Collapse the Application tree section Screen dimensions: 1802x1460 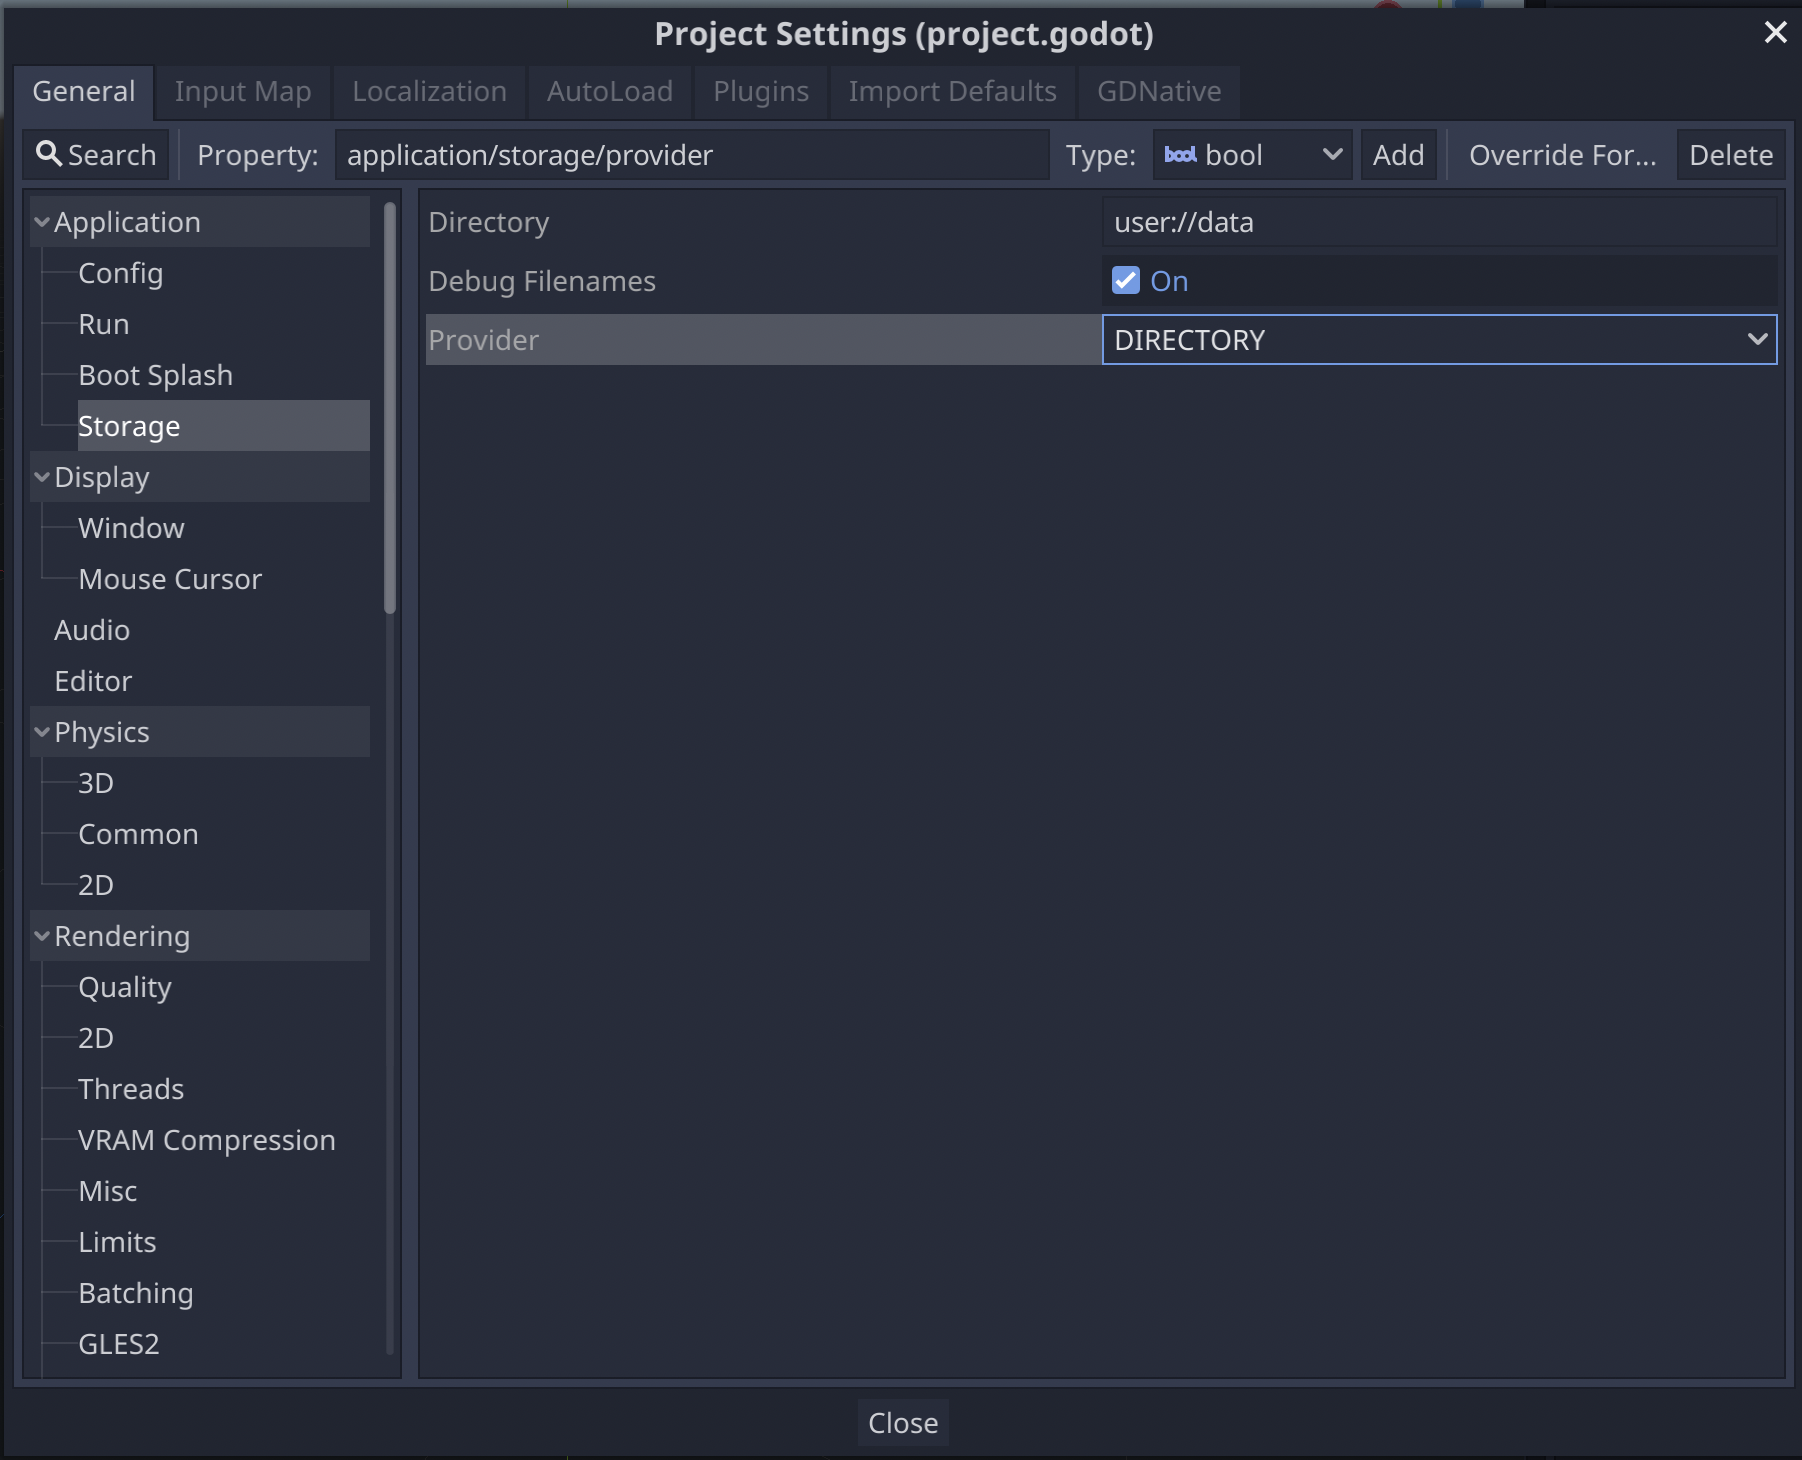click(42, 222)
